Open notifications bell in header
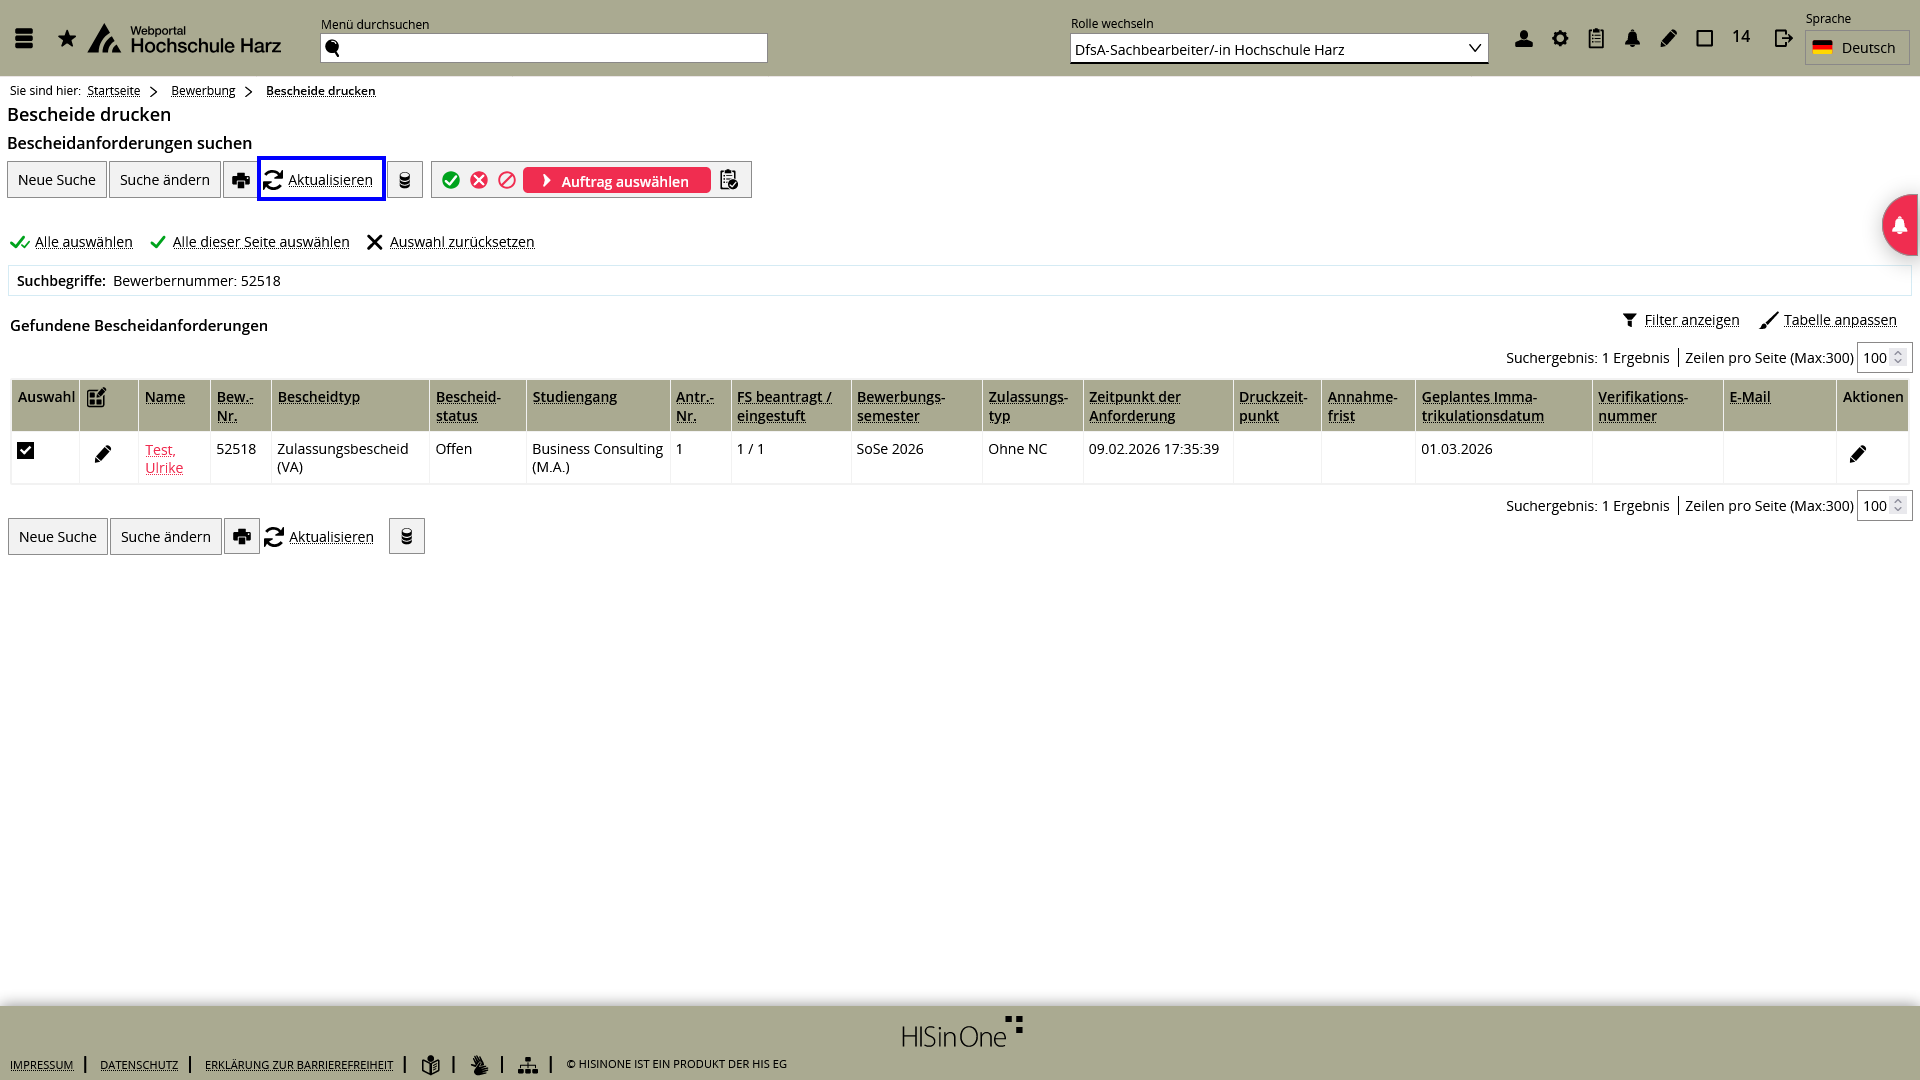The image size is (1920, 1080). [1632, 39]
